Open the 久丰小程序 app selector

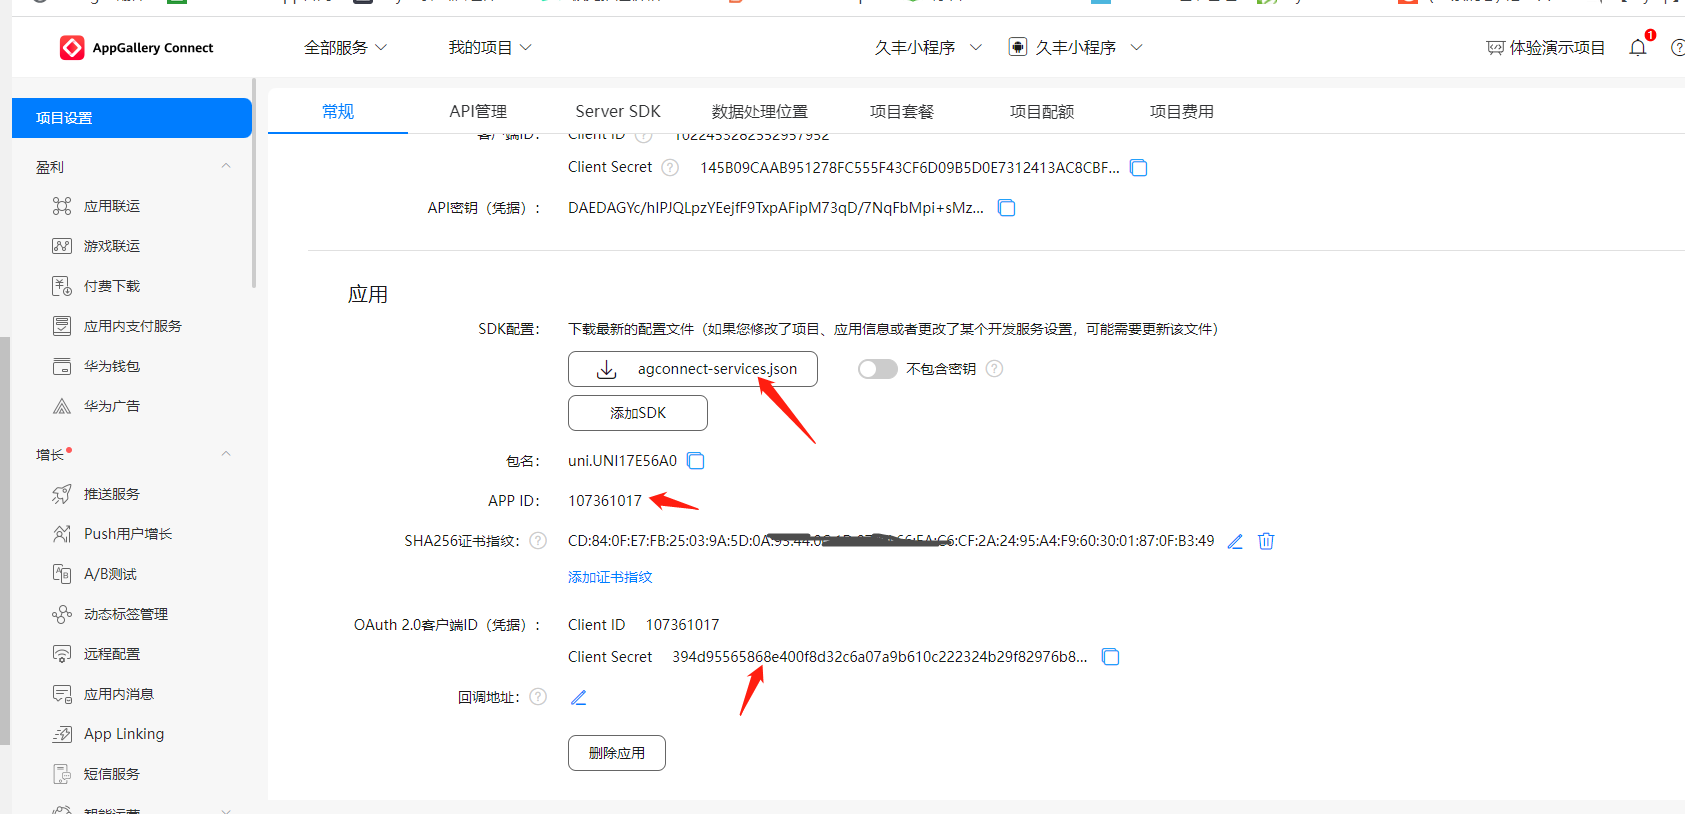point(1075,48)
